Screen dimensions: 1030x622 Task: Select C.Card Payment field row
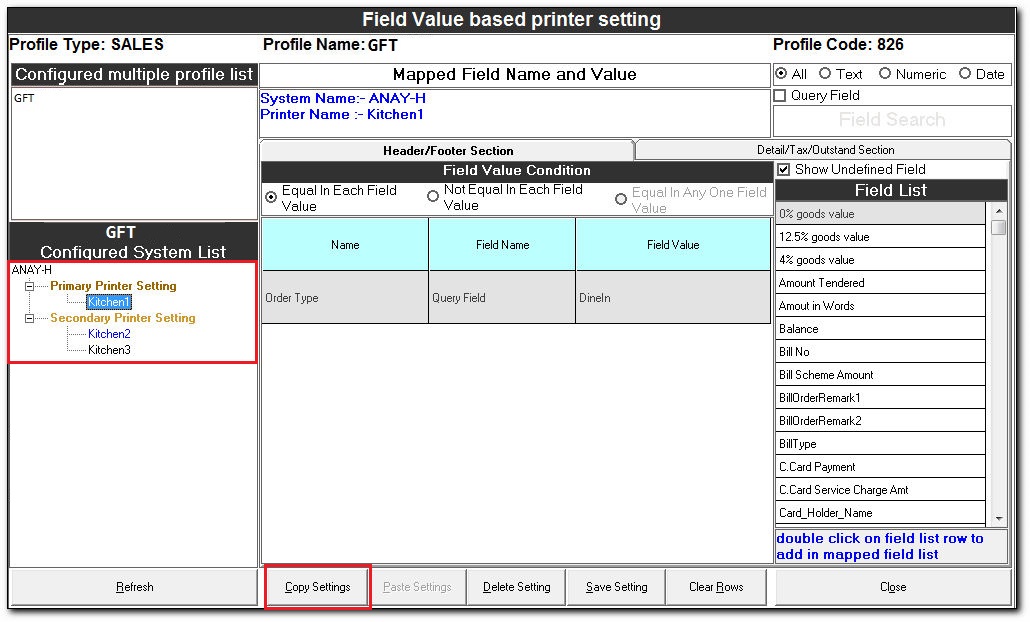click(x=880, y=466)
